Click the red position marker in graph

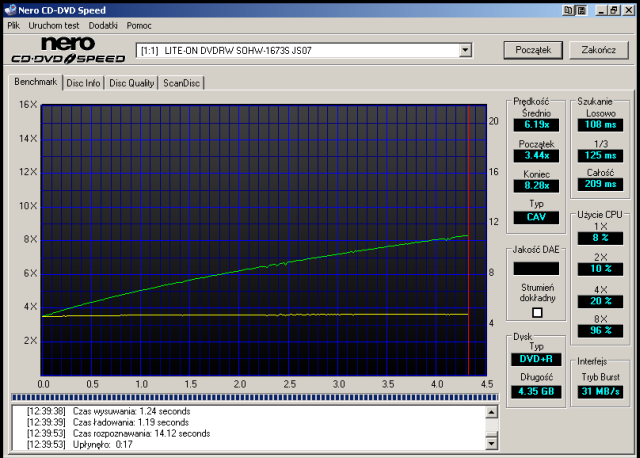[468, 240]
